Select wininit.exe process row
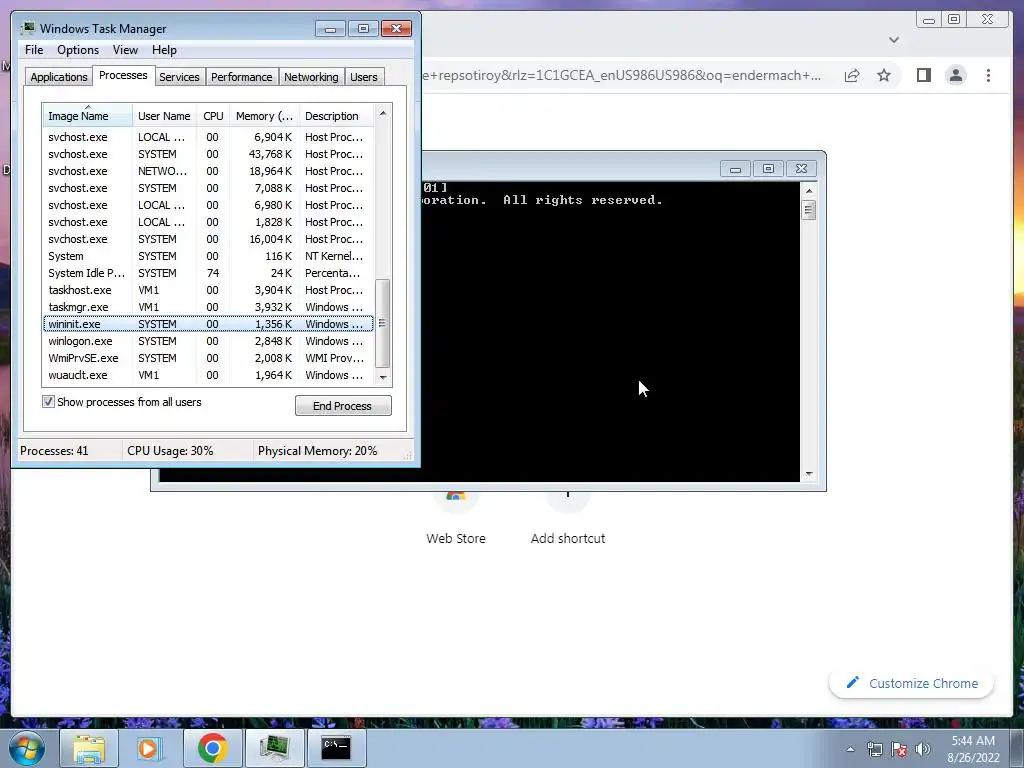This screenshot has width=1024, height=768. tap(208, 324)
